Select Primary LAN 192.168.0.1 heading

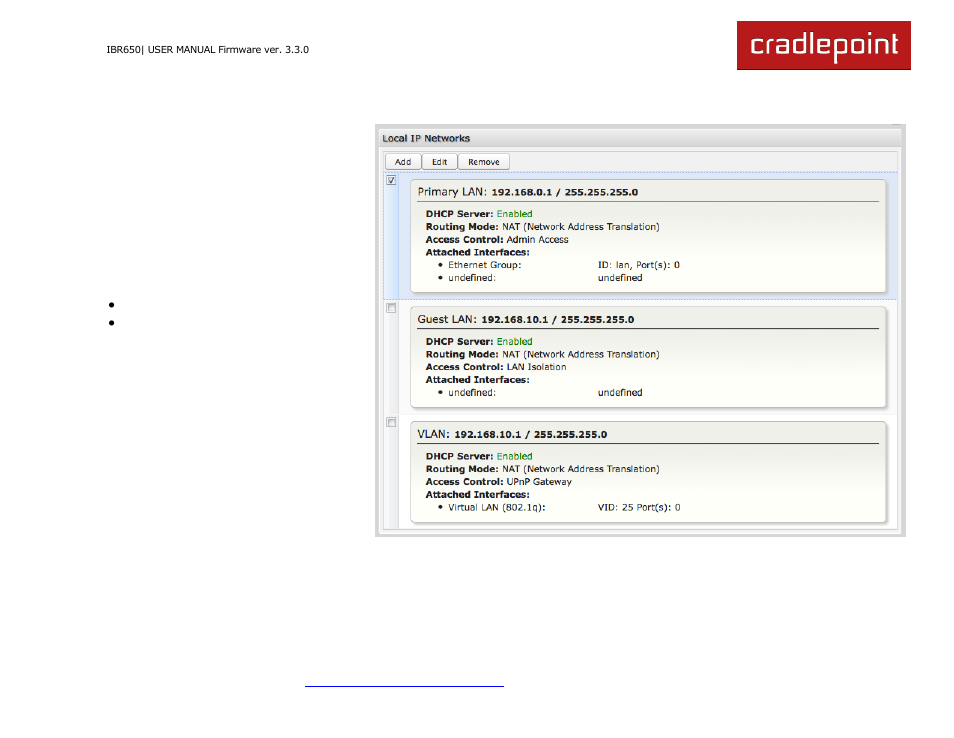(527, 192)
